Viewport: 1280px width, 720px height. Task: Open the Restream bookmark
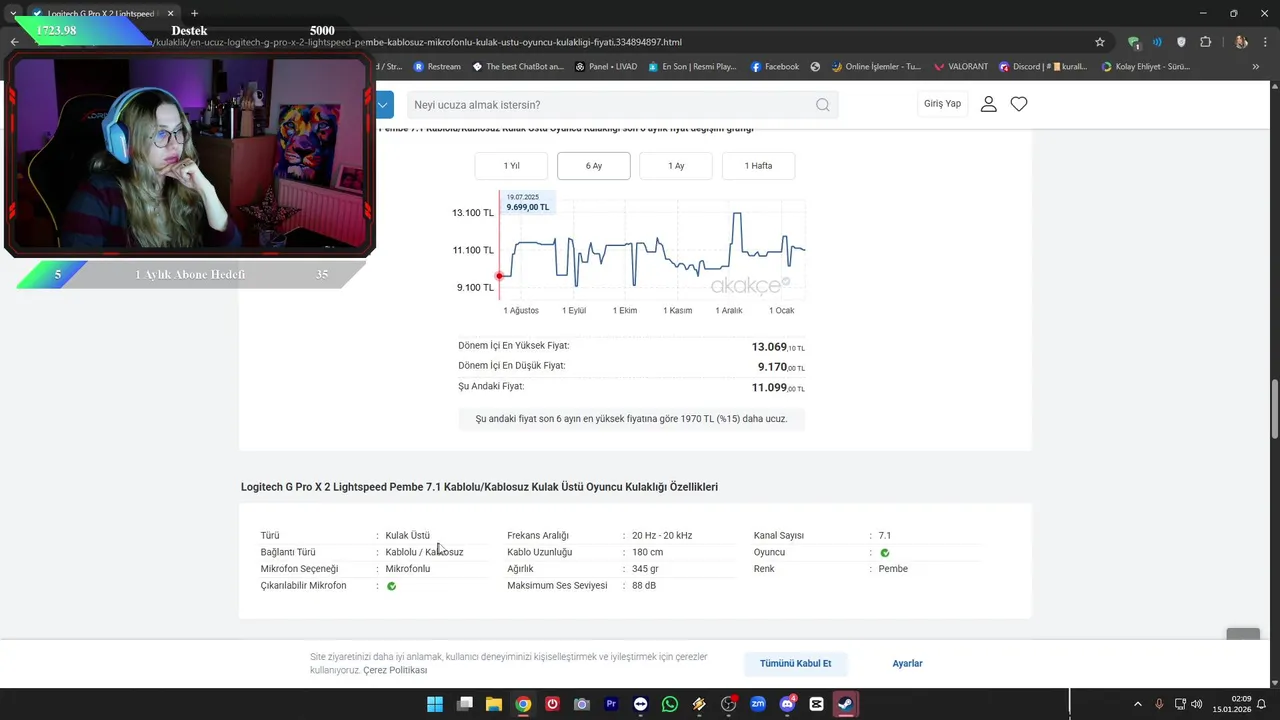pos(437,67)
